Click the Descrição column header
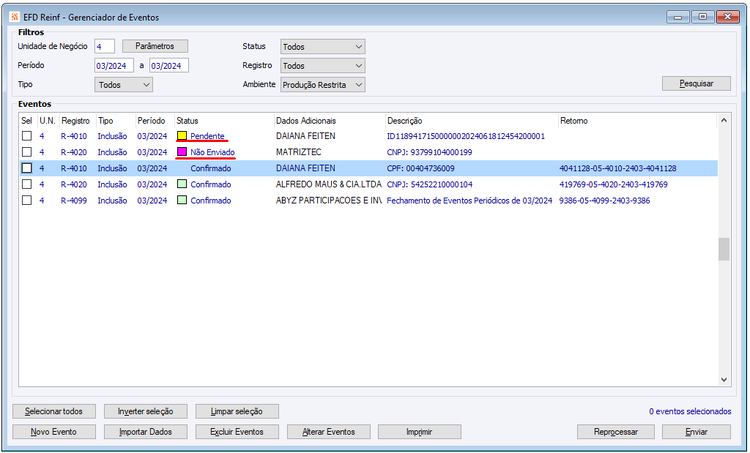Image resolution: width=750 pixels, height=453 pixels. [x=405, y=121]
